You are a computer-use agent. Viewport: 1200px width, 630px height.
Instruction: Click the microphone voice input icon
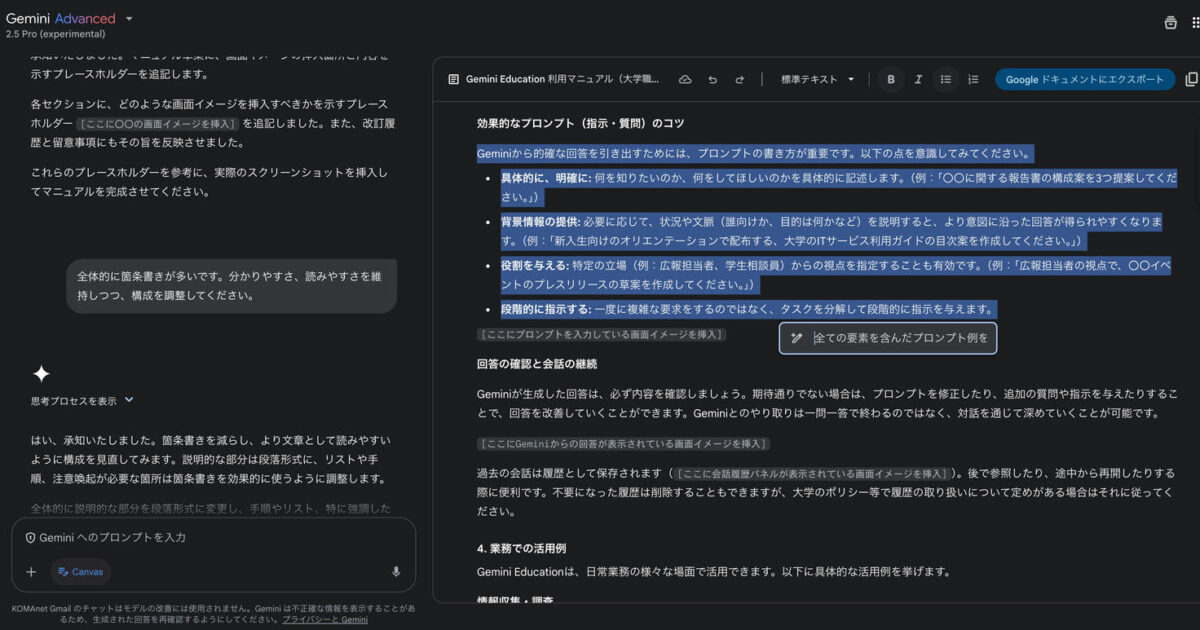pos(396,572)
